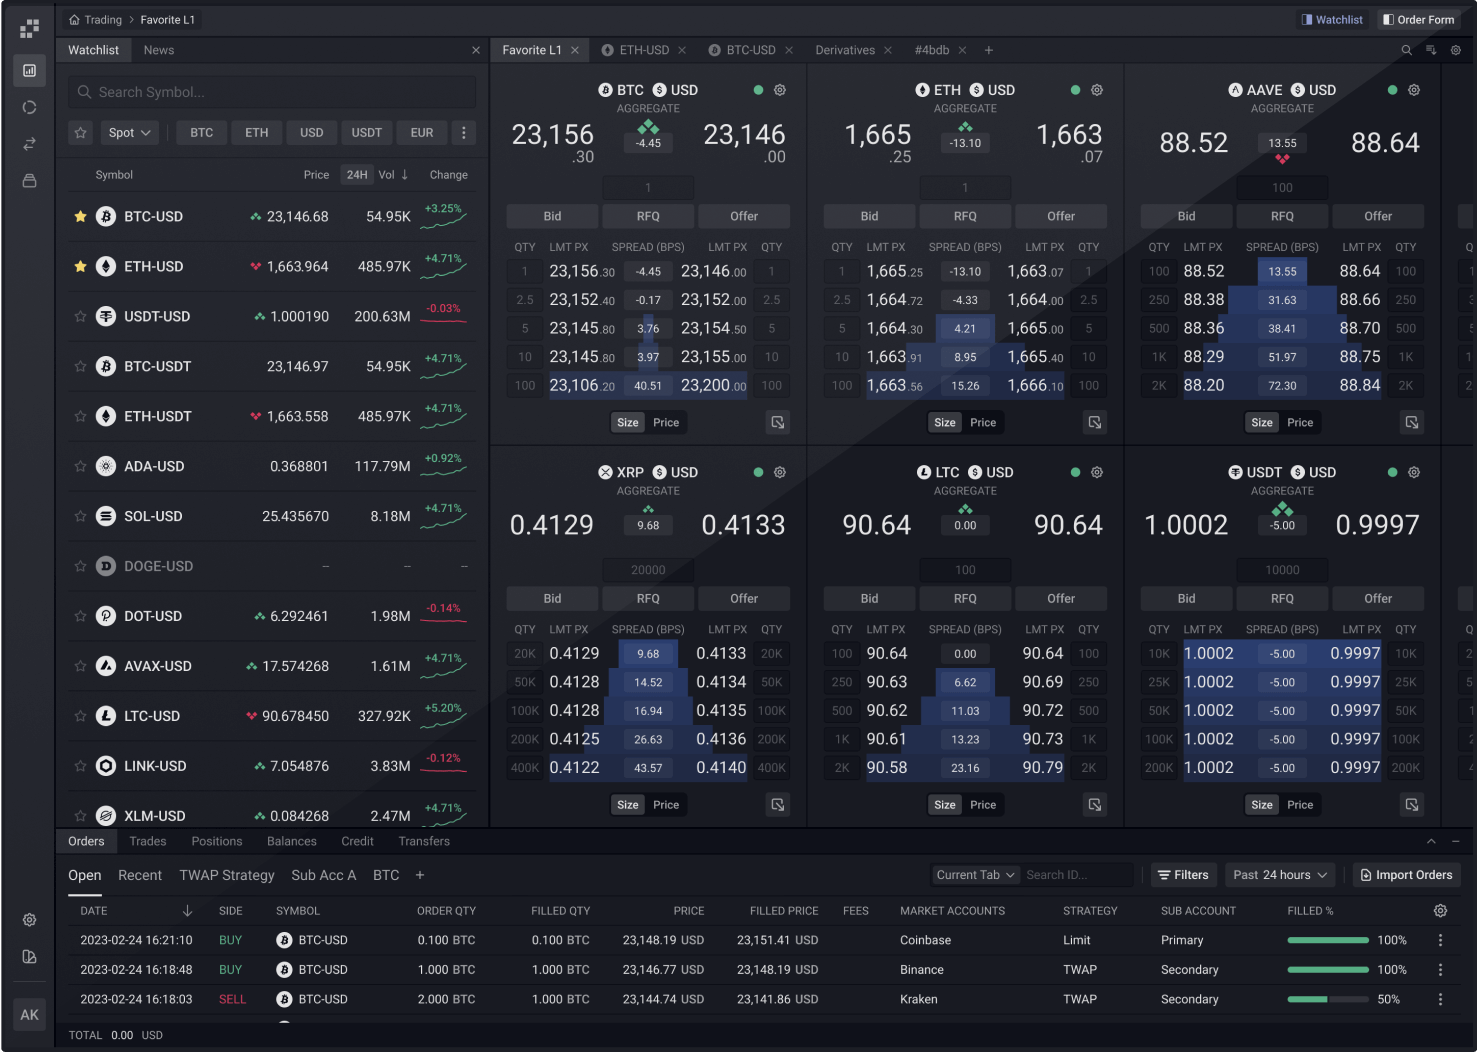Open the Spot filter dropdown
1477x1052 pixels.
[x=129, y=132]
